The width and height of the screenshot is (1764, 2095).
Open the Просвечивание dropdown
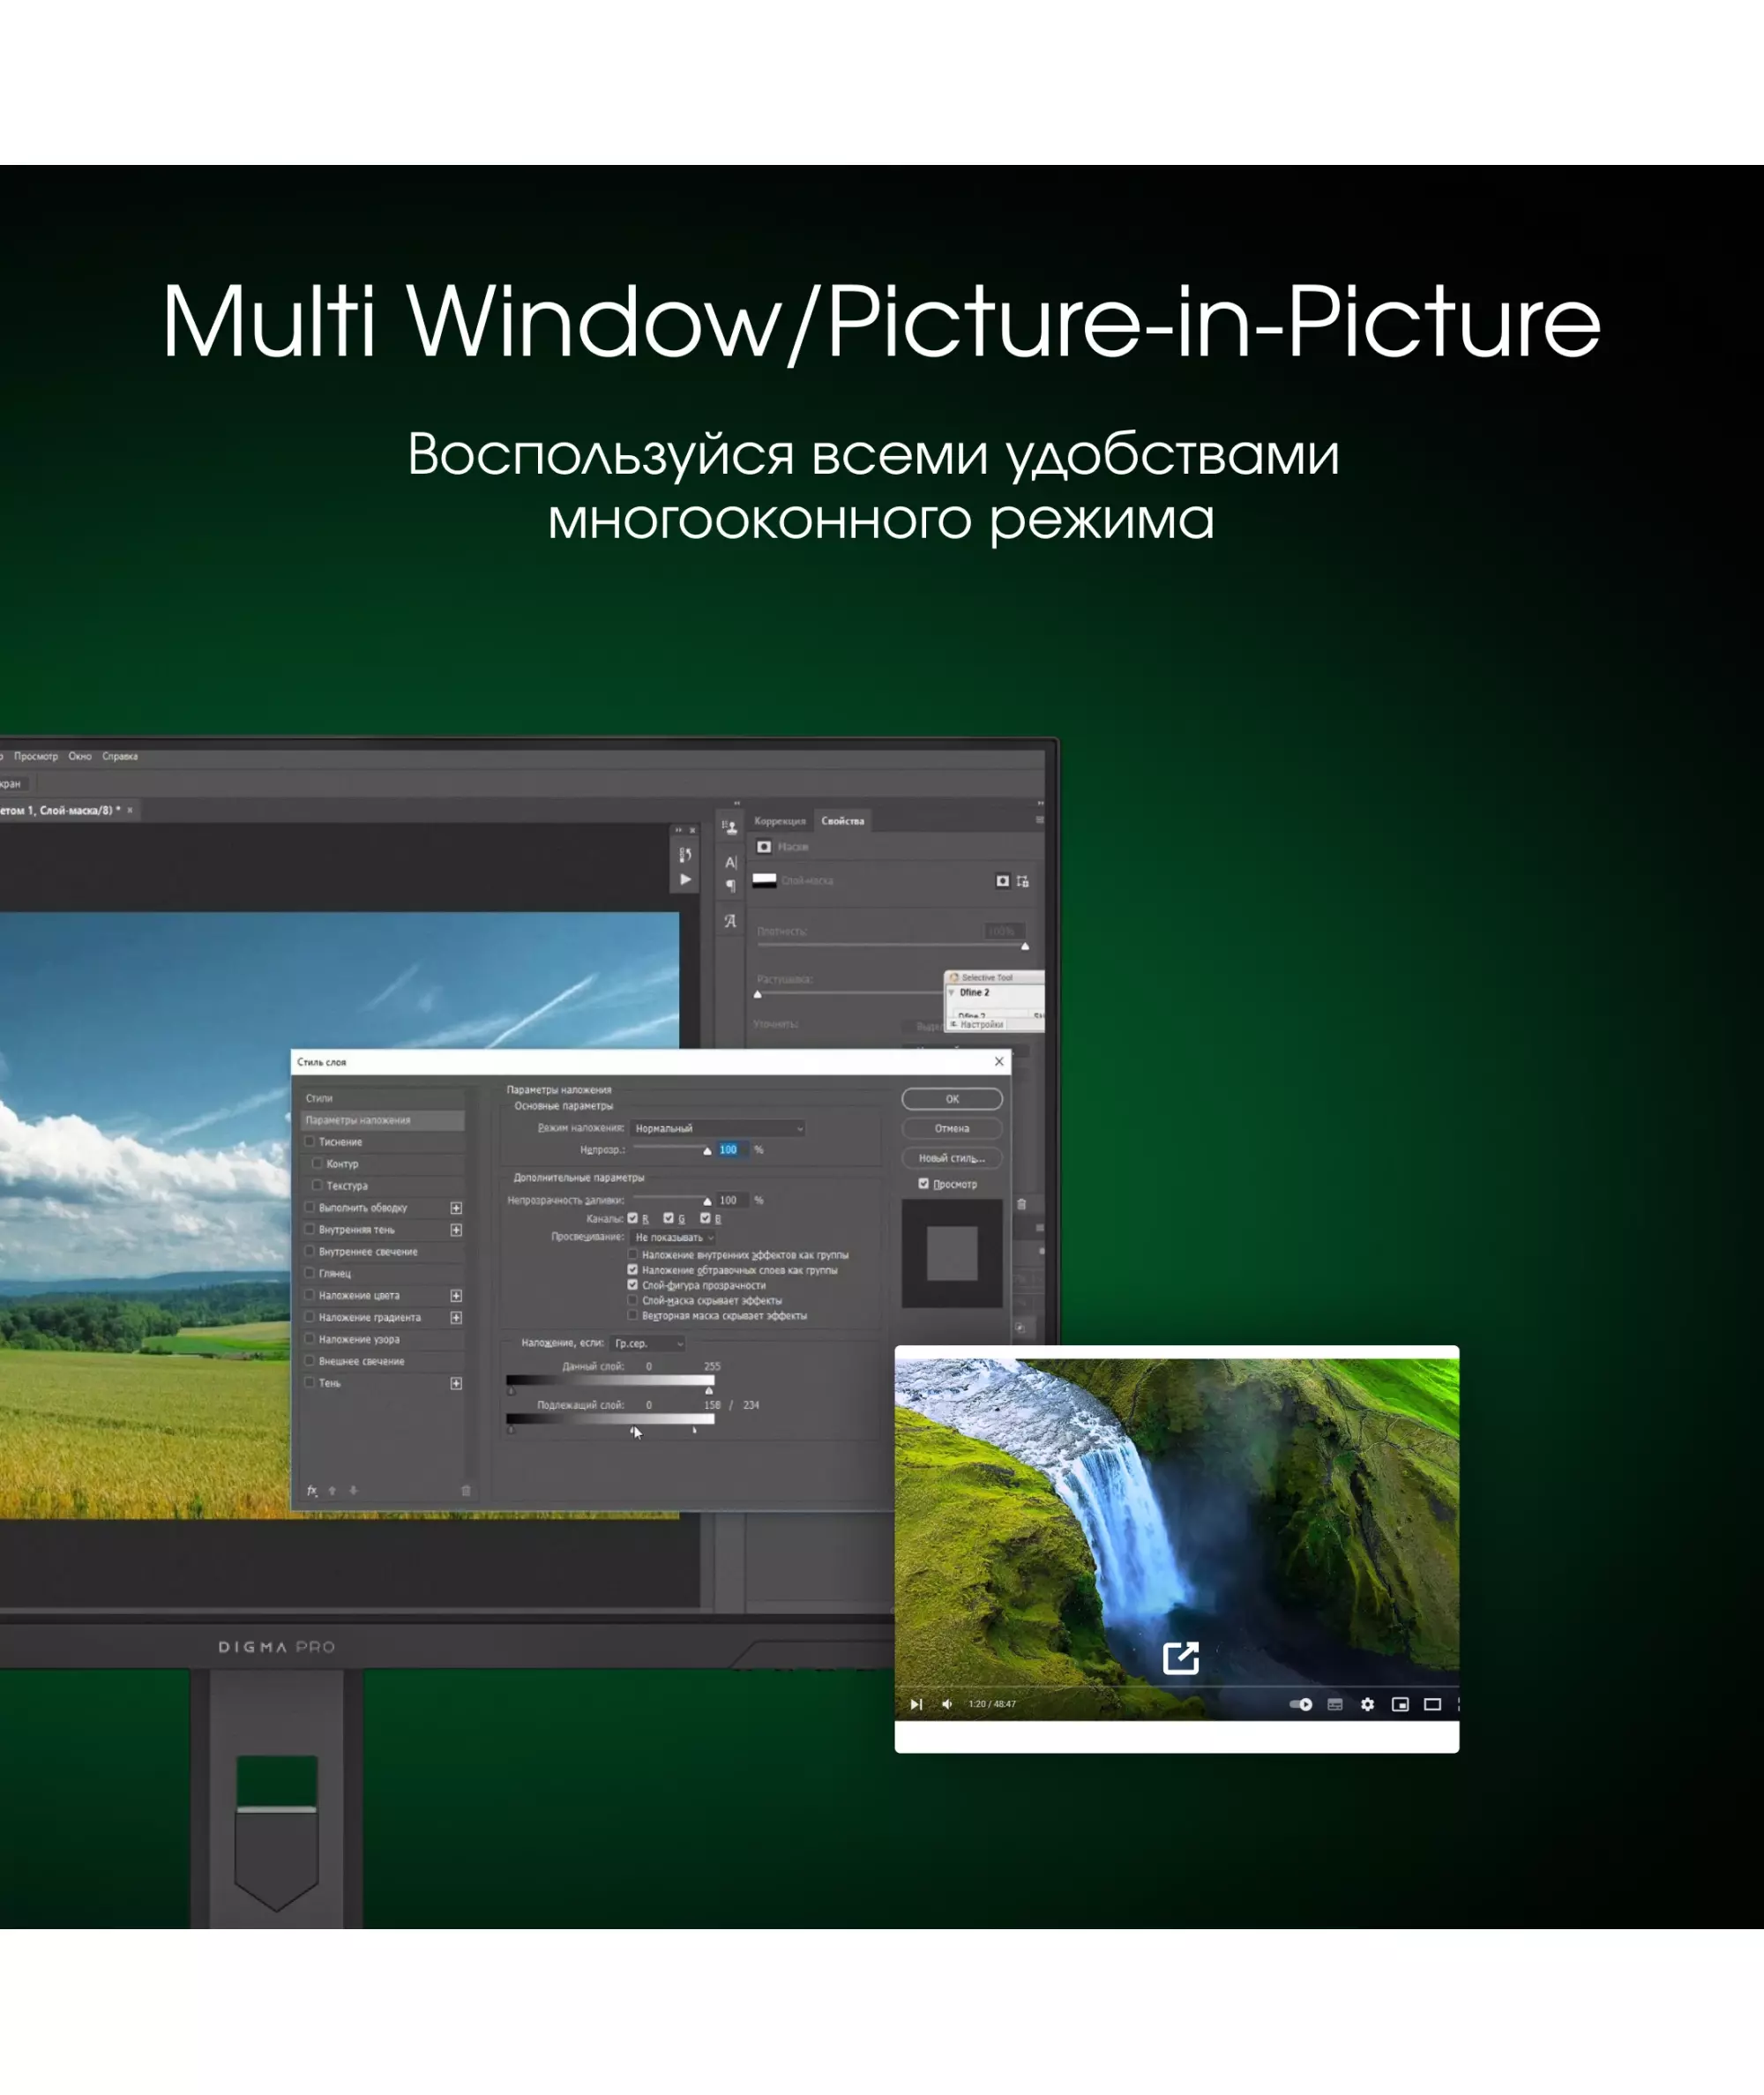point(674,1237)
